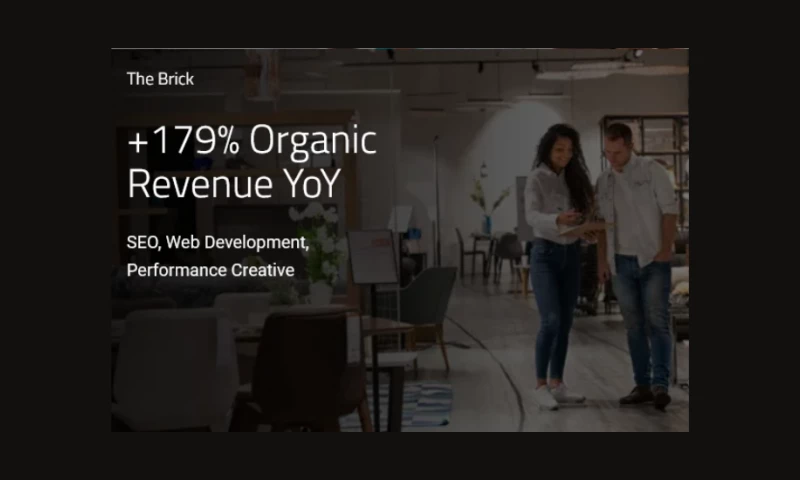Click 'The Brick' client name label
Image resolution: width=800 pixels, height=480 pixels.
click(x=160, y=79)
